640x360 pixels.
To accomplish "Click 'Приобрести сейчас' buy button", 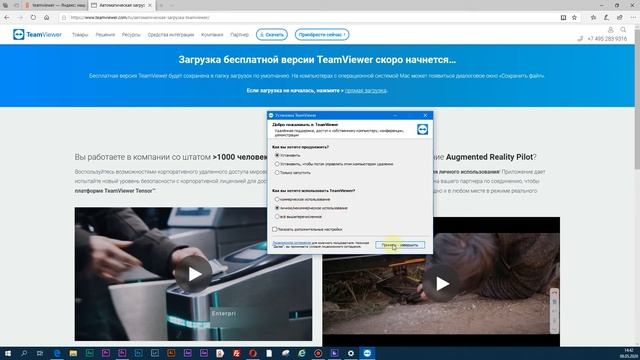I will 322,35.
